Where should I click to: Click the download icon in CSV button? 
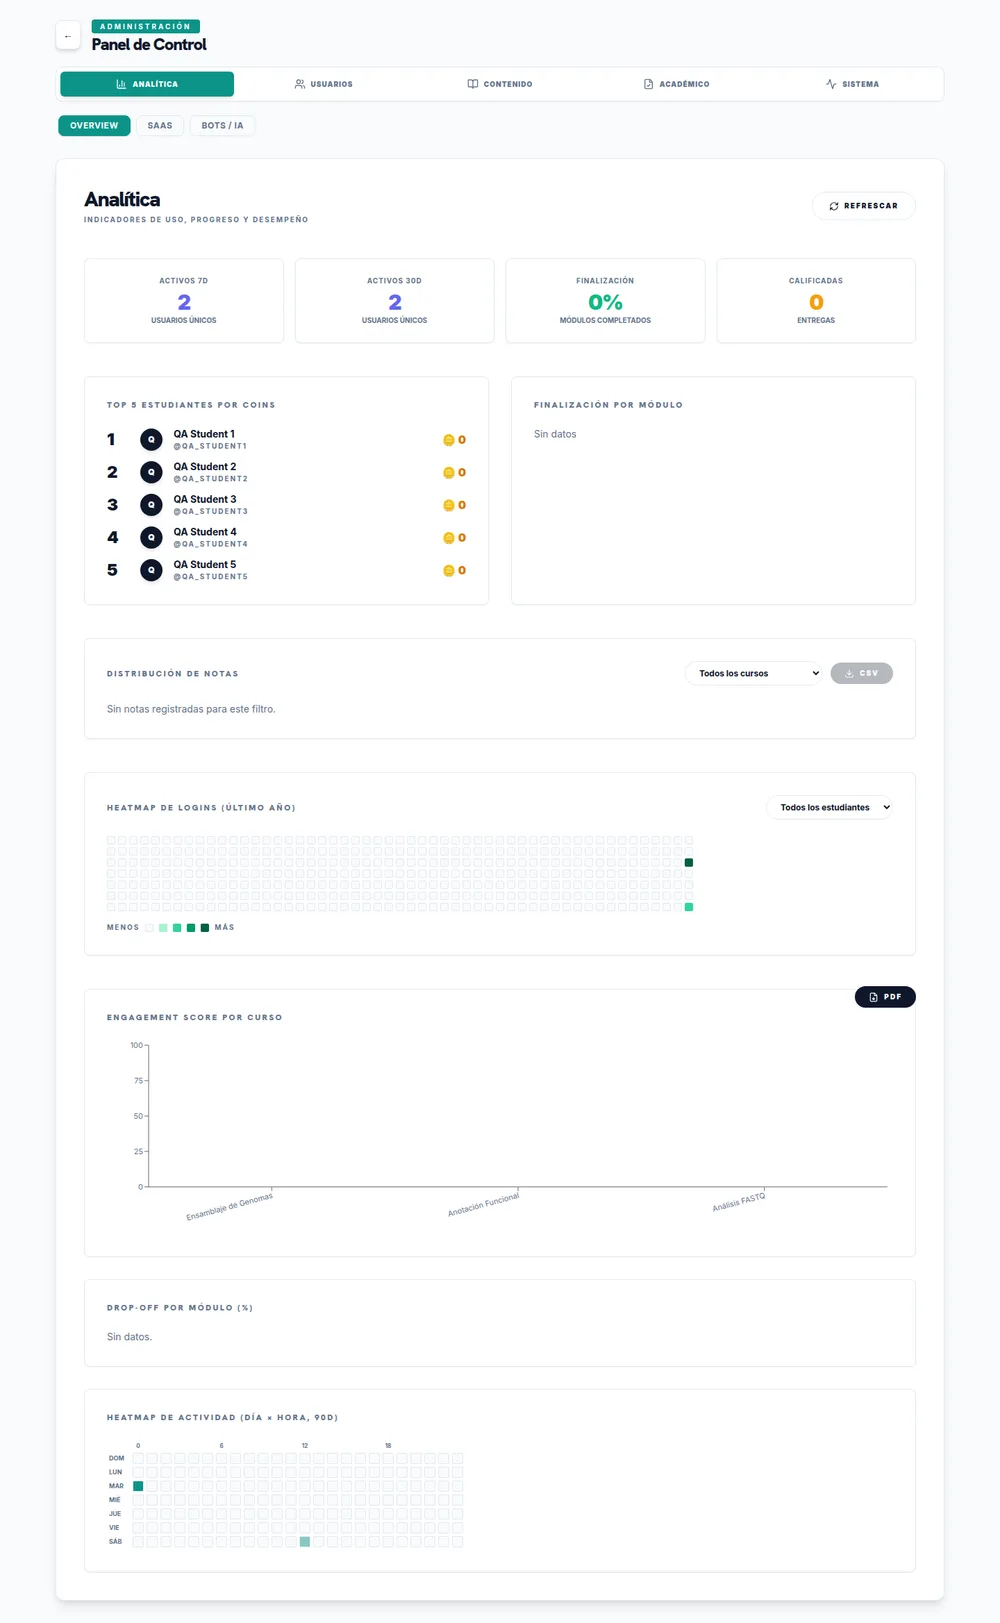click(x=849, y=673)
